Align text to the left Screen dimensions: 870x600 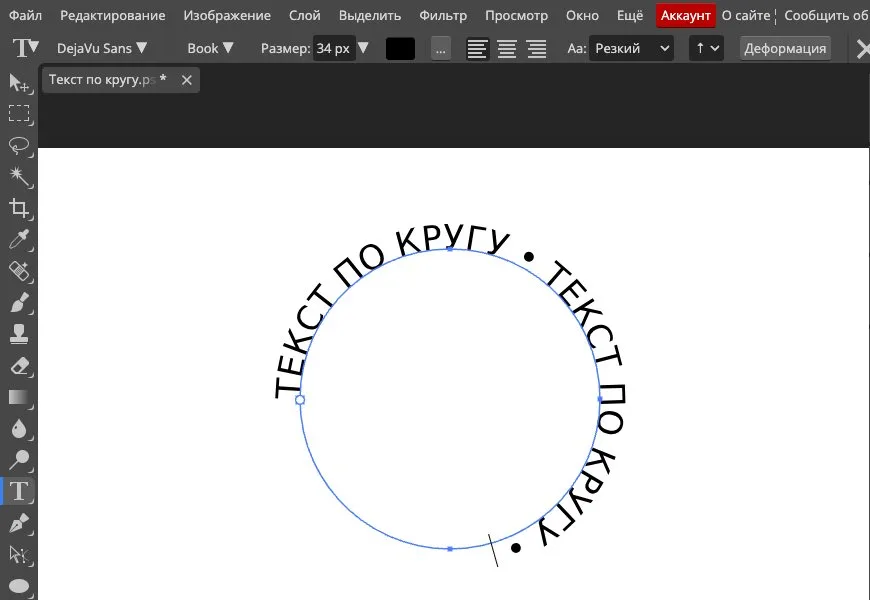(x=477, y=49)
